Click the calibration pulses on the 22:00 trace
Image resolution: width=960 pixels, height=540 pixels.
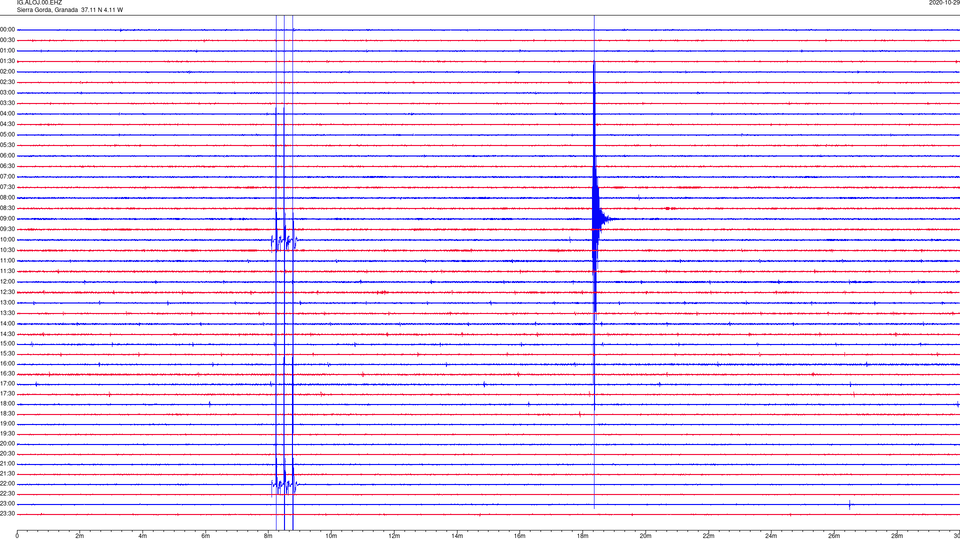coord(284,486)
